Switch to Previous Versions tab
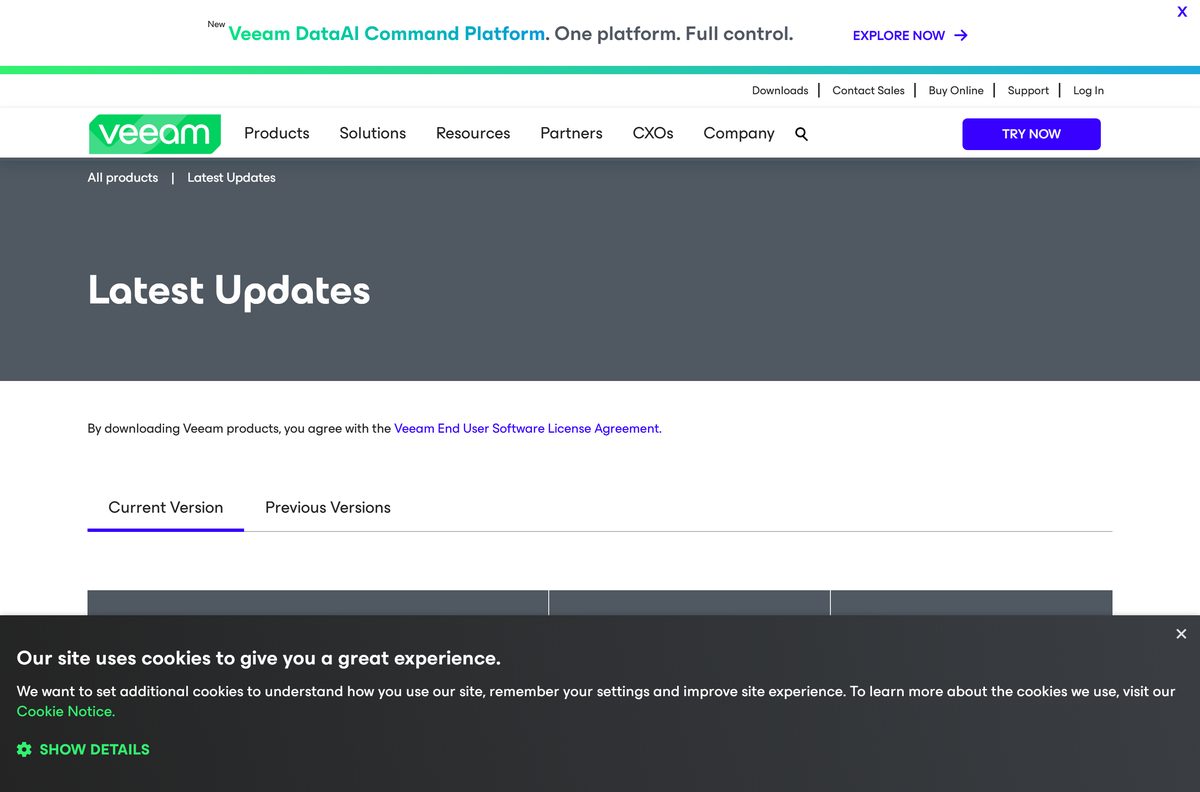1200x792 pixels. click(328, 507)
